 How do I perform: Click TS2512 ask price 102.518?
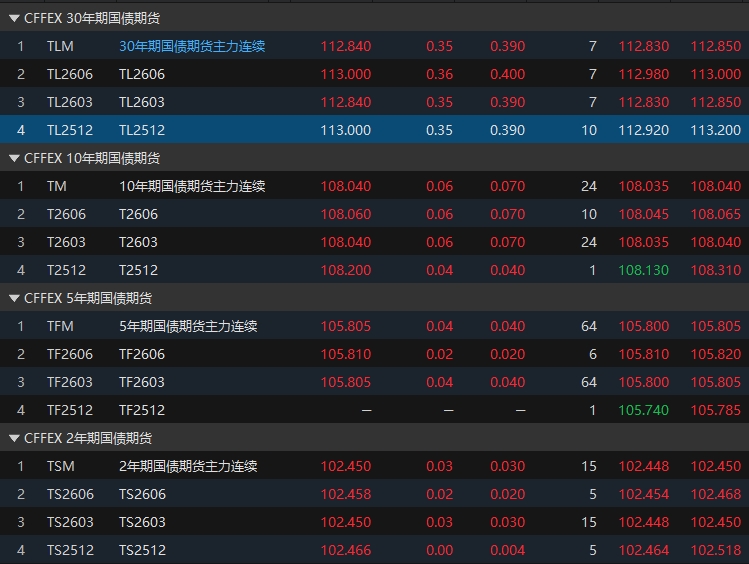pos(716,550)
